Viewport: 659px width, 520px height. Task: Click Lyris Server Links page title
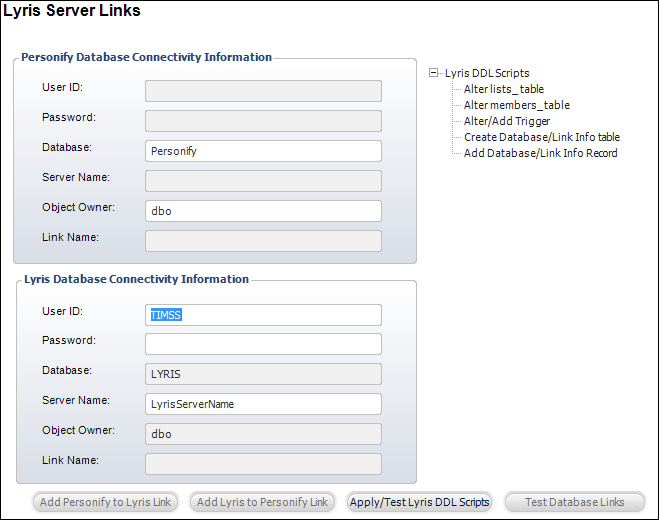point(72,11)
